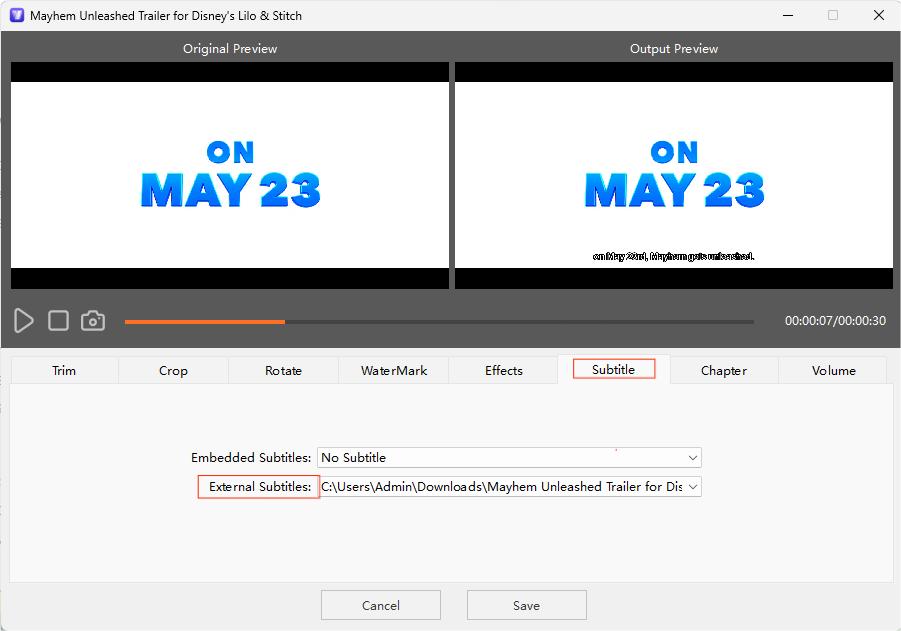Switch to the WaterMark tab

[392, 369]
